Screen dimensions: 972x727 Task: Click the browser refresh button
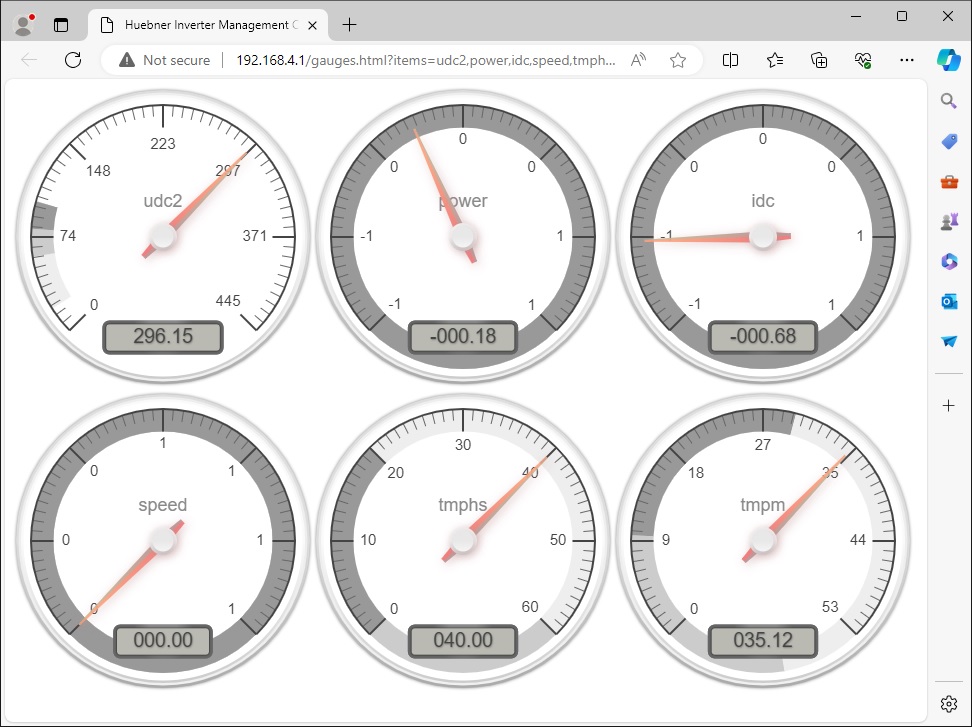(x=73, y=60)
